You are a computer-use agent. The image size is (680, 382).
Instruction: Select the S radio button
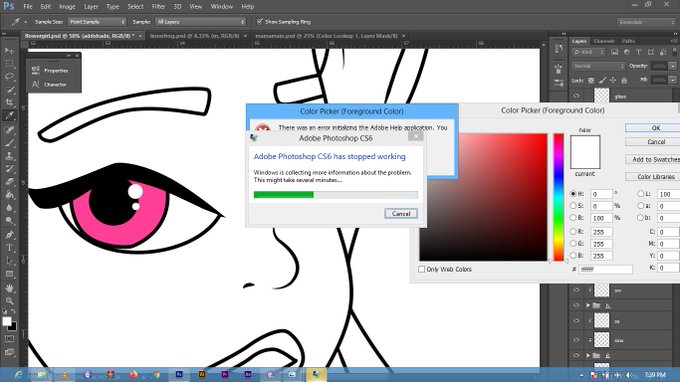[573, 206]
